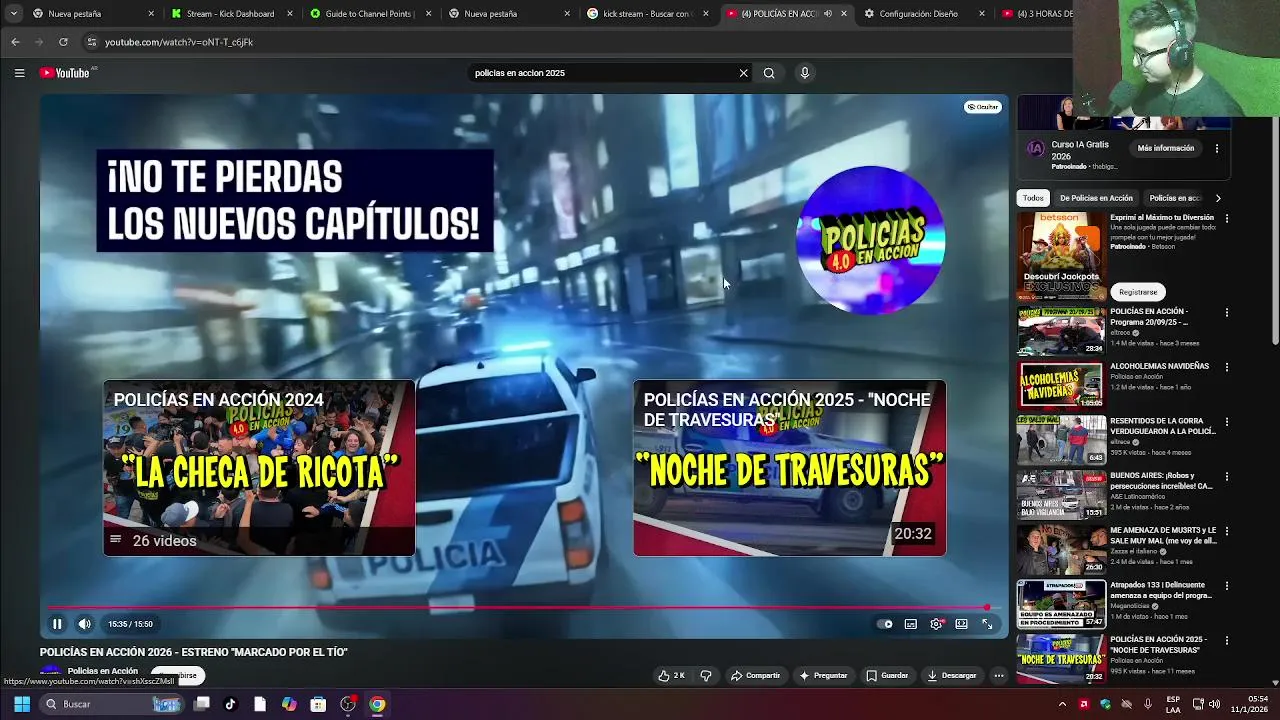
Task: Open more actions ellipsis below the video
Action: [998, 676]
